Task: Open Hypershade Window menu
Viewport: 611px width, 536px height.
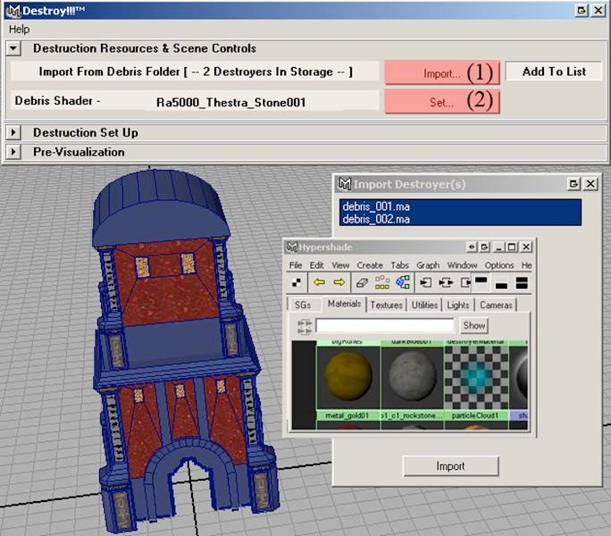Action: [x=462, y=265]
